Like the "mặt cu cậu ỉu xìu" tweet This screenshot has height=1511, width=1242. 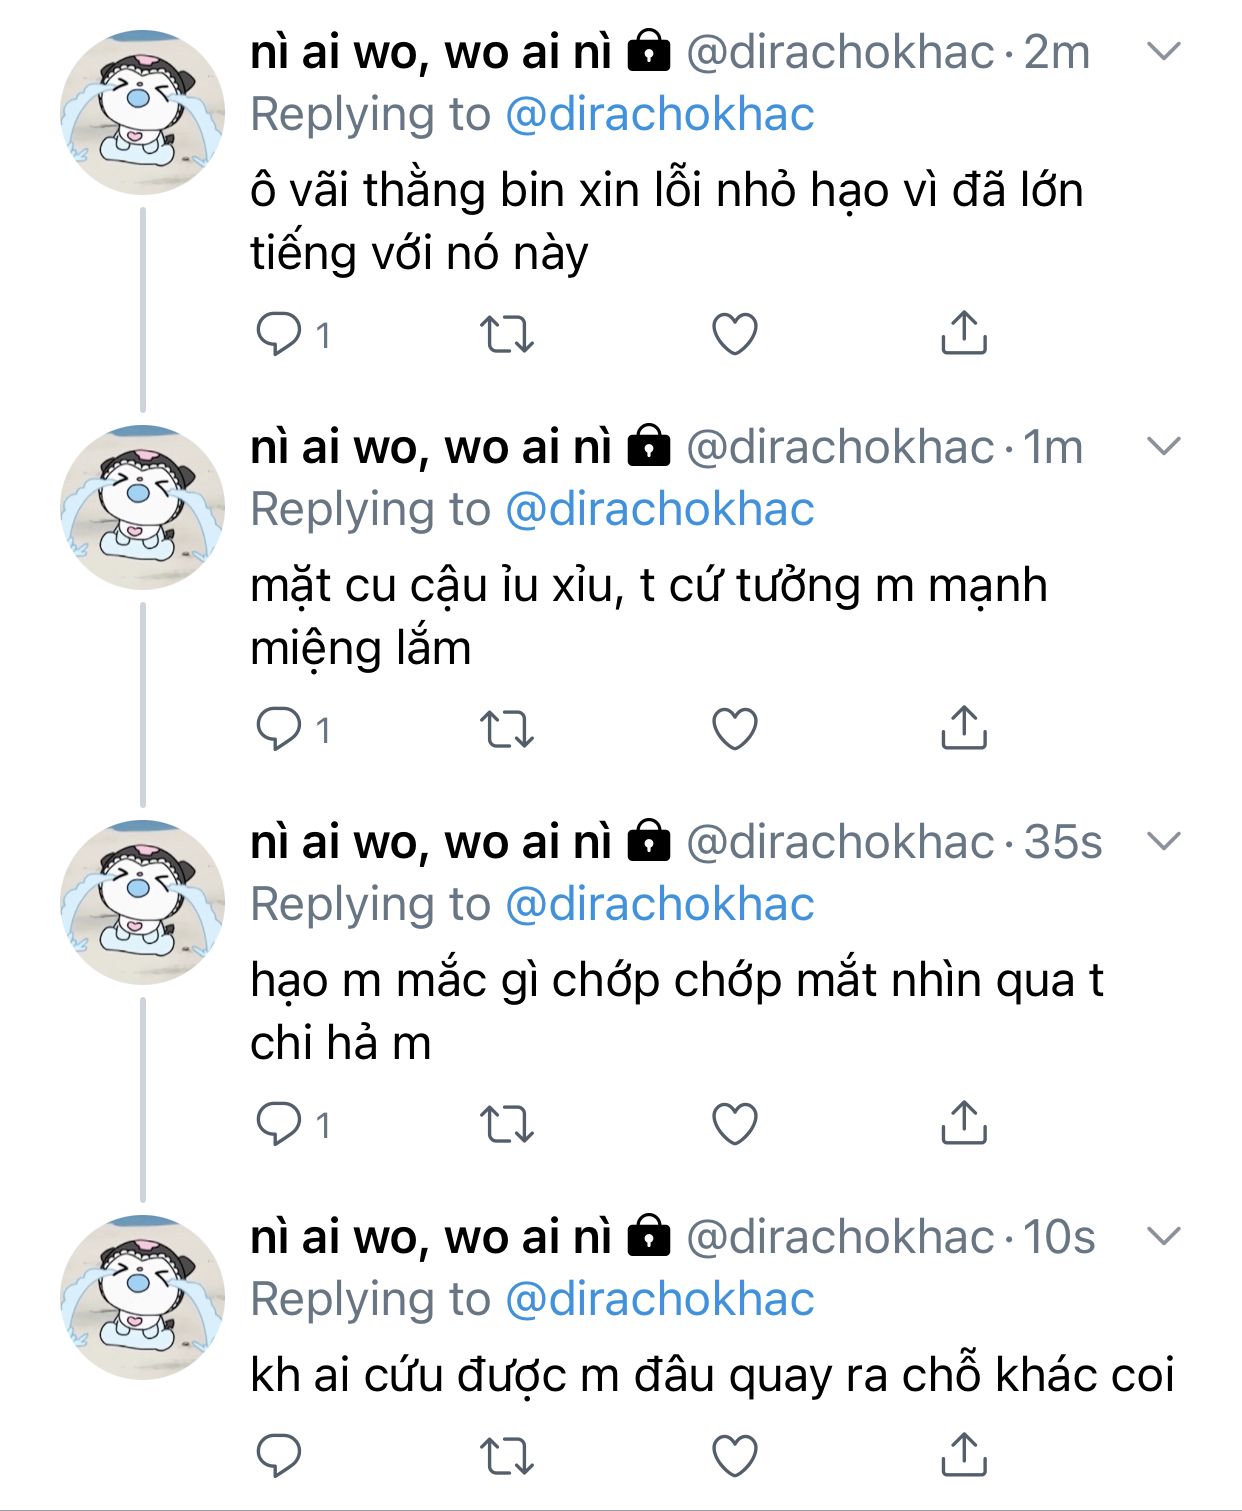[x=734, y=729]
